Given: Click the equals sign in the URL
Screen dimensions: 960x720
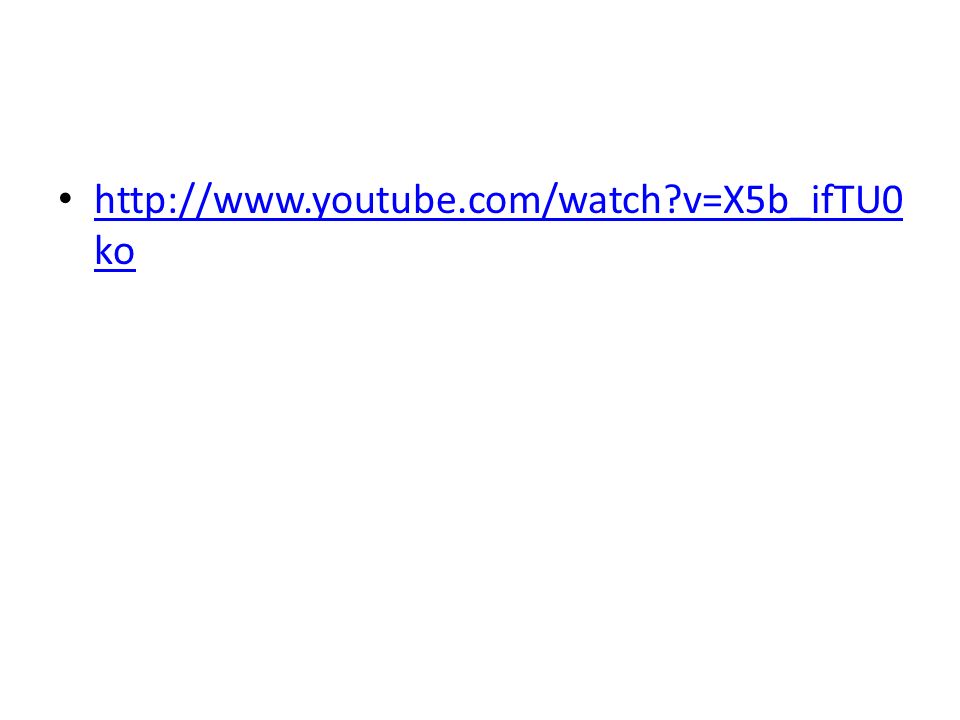Looking at the screenshot, I should (712, 202).
